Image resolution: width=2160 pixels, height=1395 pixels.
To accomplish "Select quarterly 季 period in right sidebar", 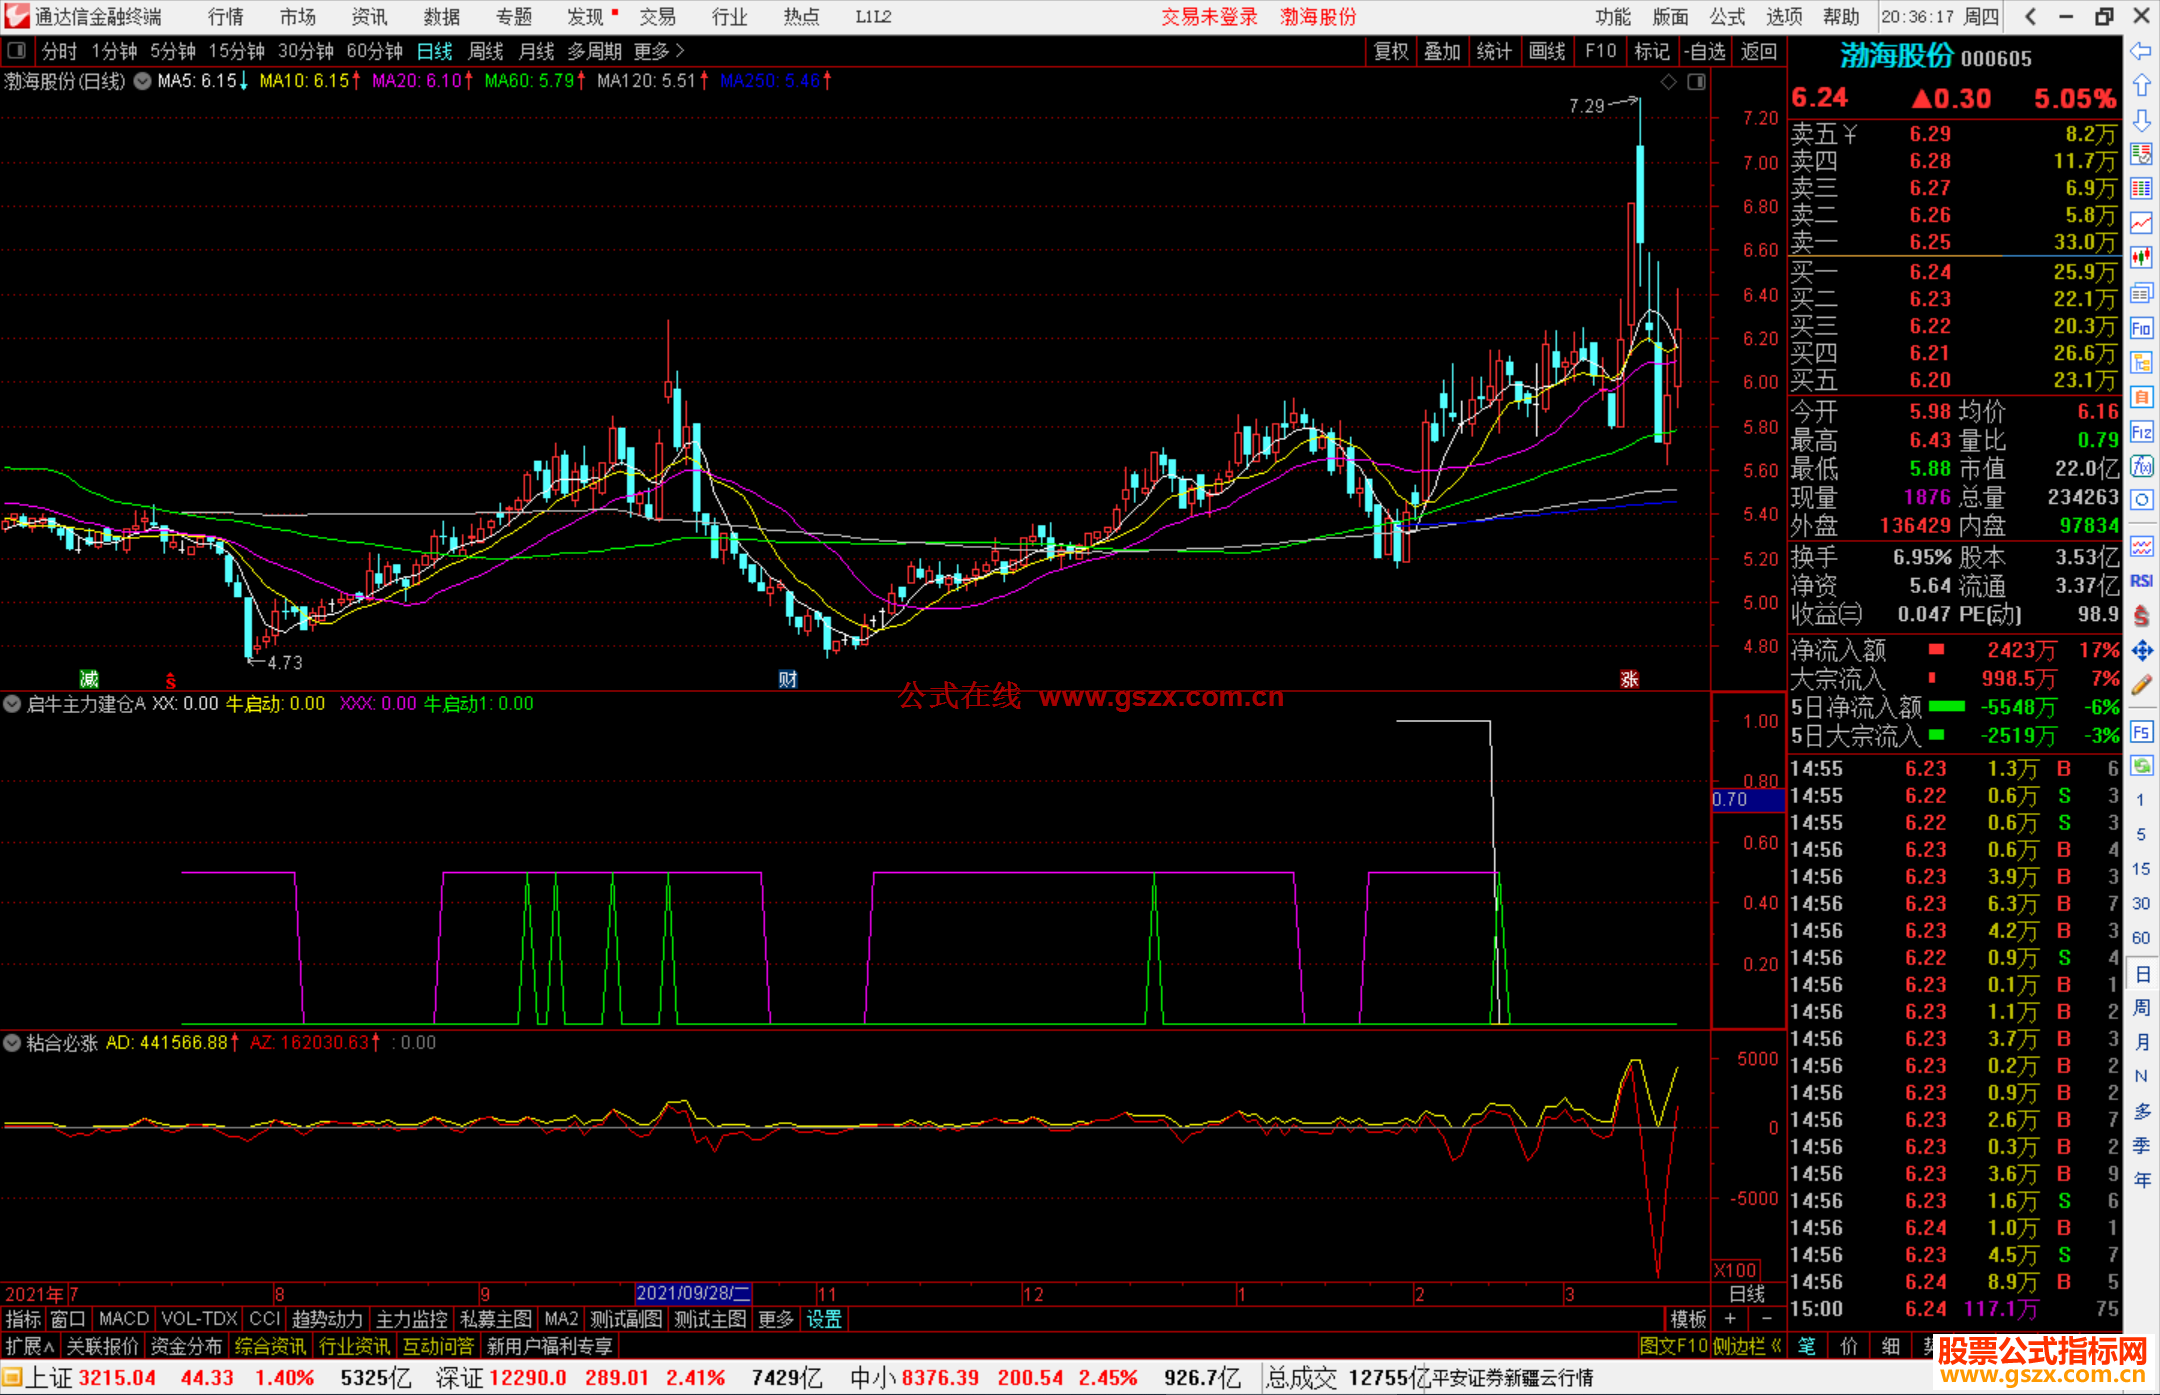I will click(2141, 1146).
